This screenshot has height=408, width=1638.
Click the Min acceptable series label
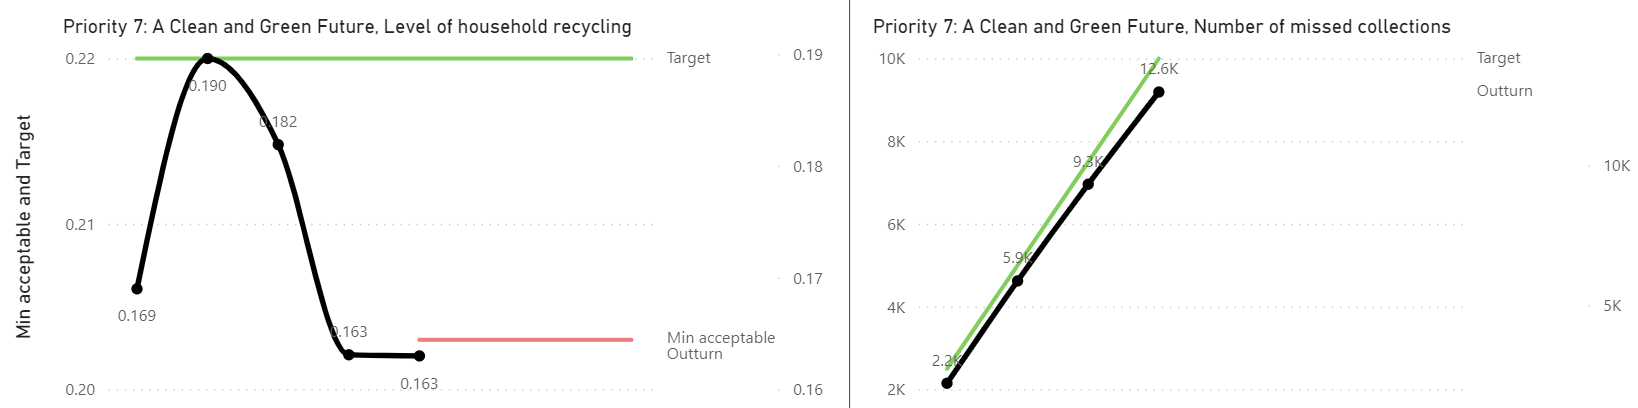720,338
